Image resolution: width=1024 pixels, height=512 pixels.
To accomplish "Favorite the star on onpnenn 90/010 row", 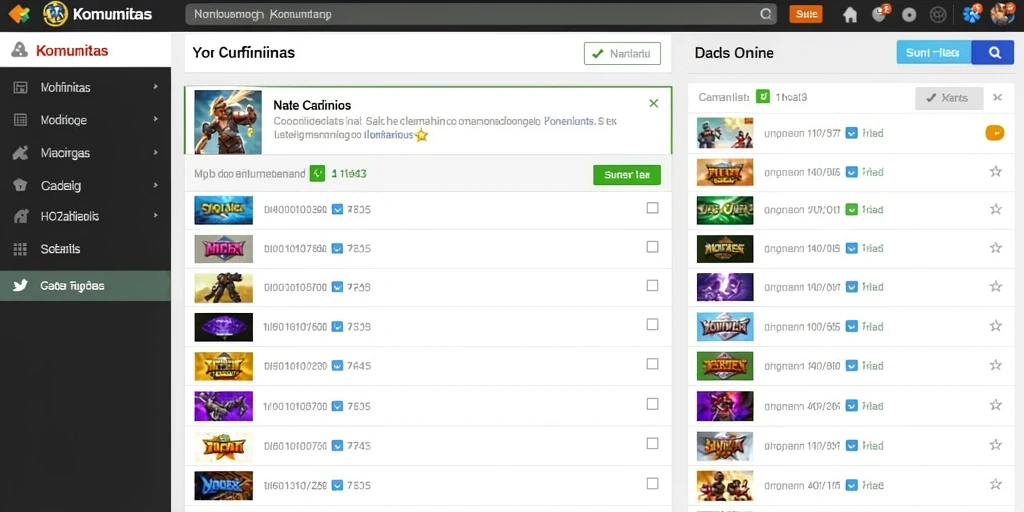I will click(995, 209).
